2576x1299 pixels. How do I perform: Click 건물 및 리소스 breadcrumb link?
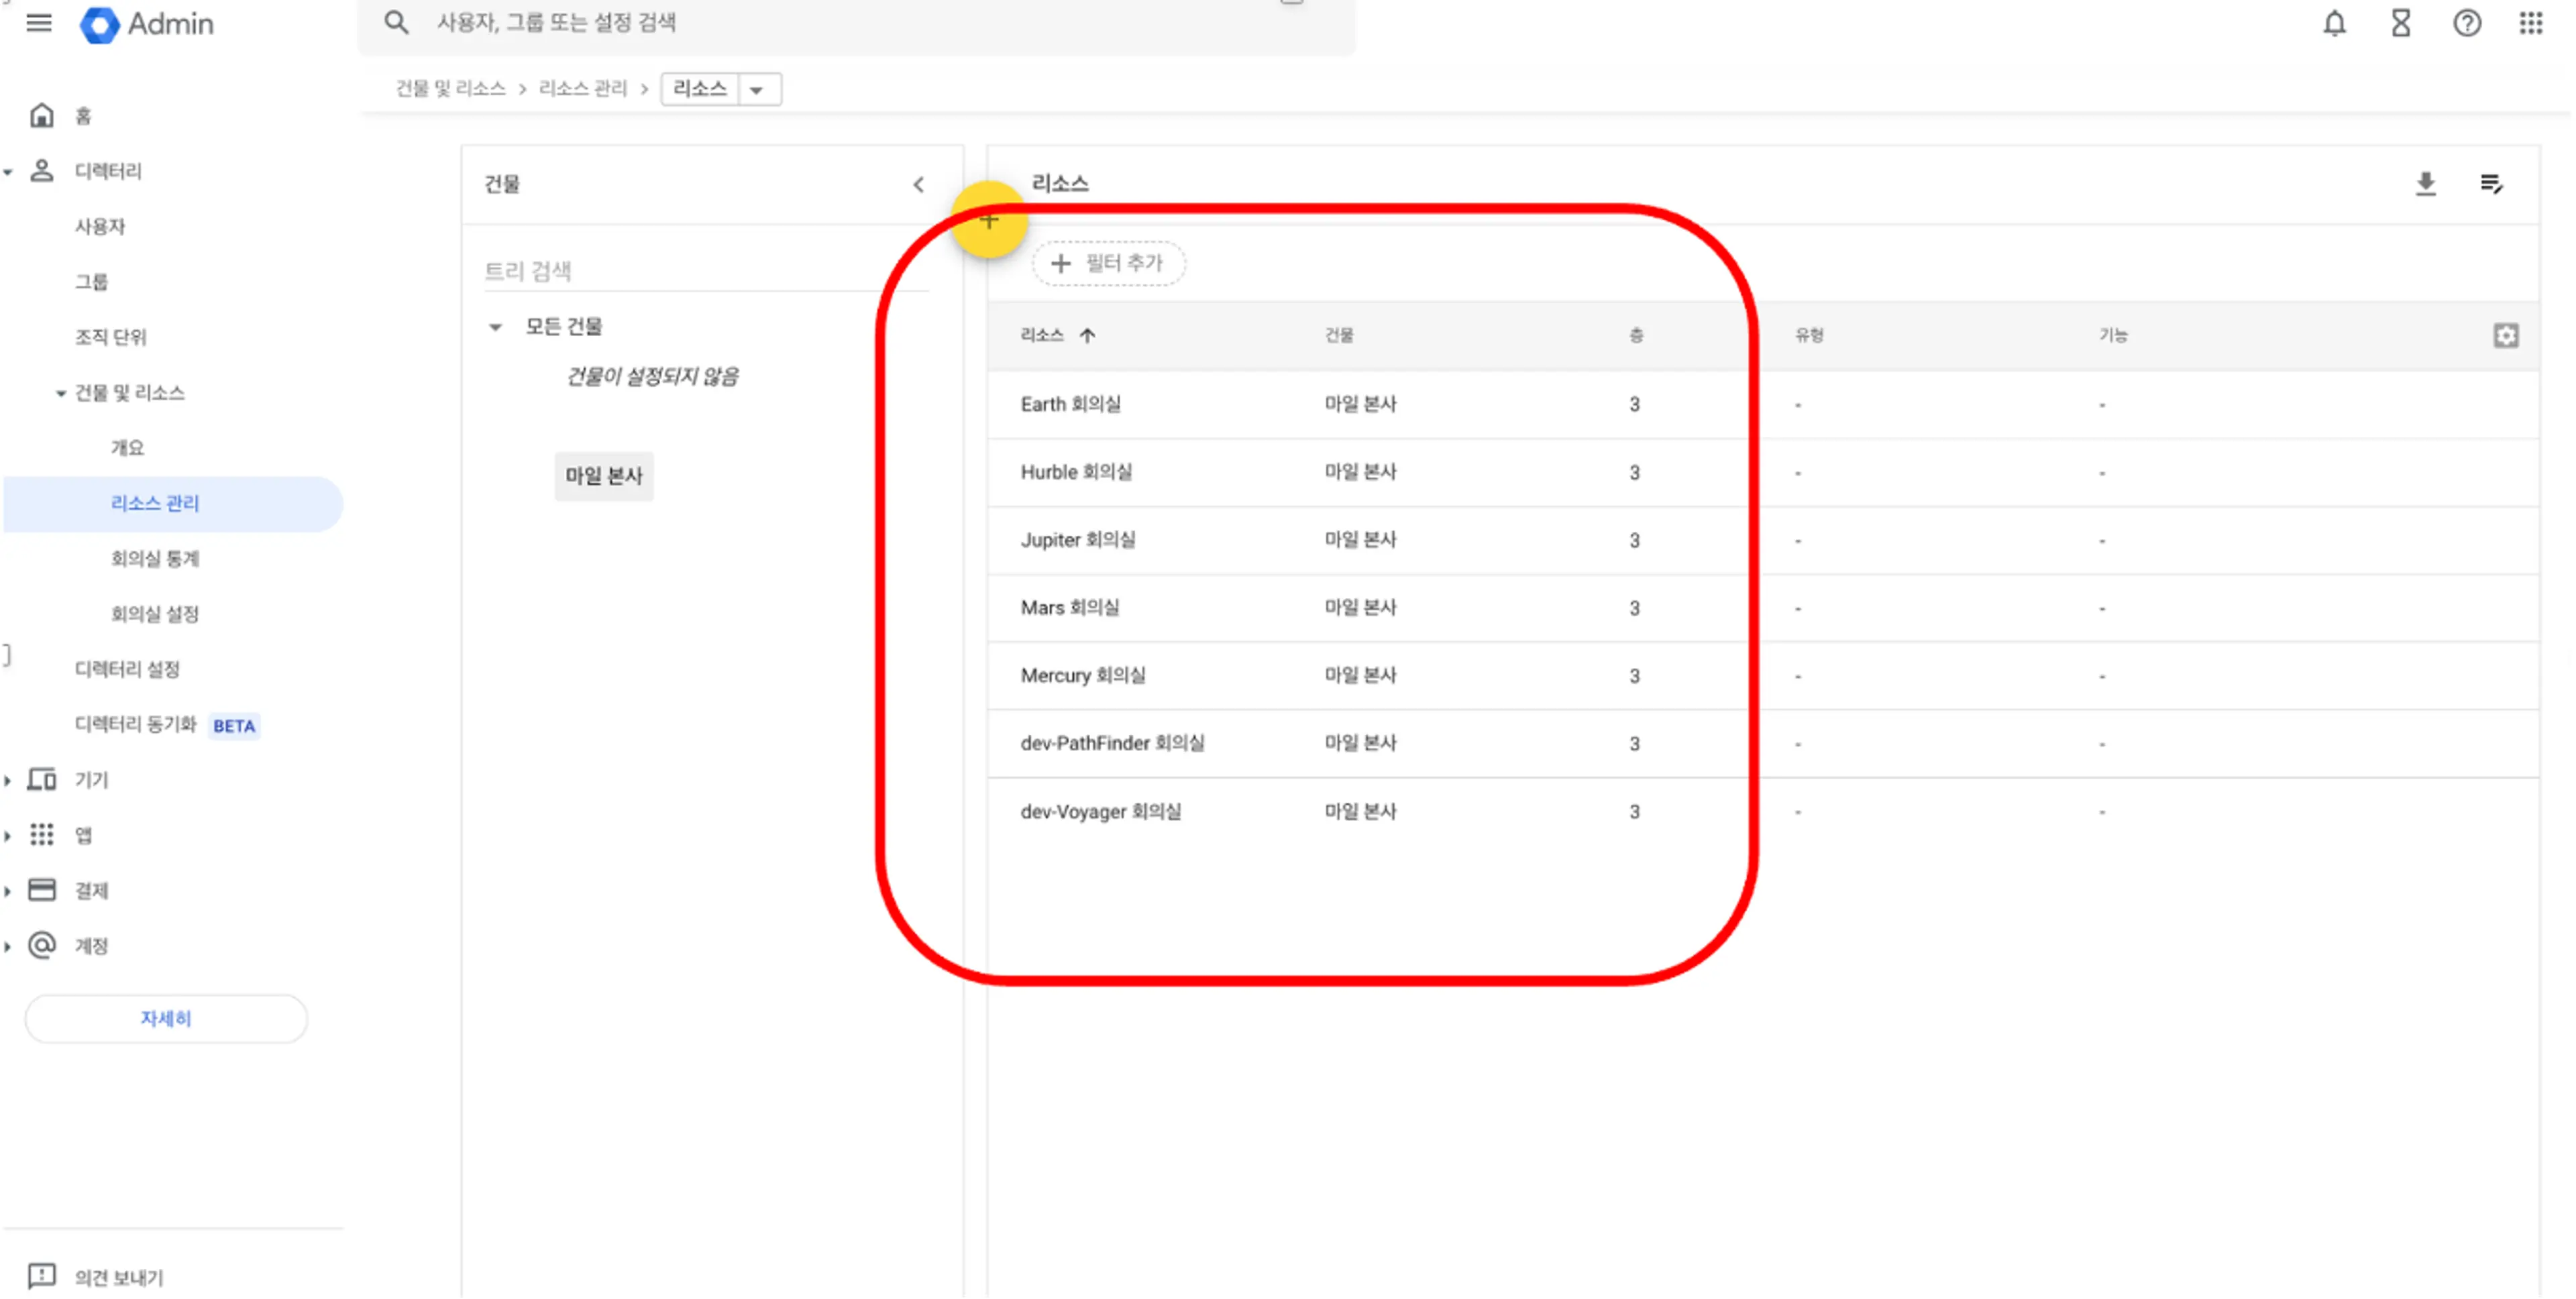click(x=450, y=89)
